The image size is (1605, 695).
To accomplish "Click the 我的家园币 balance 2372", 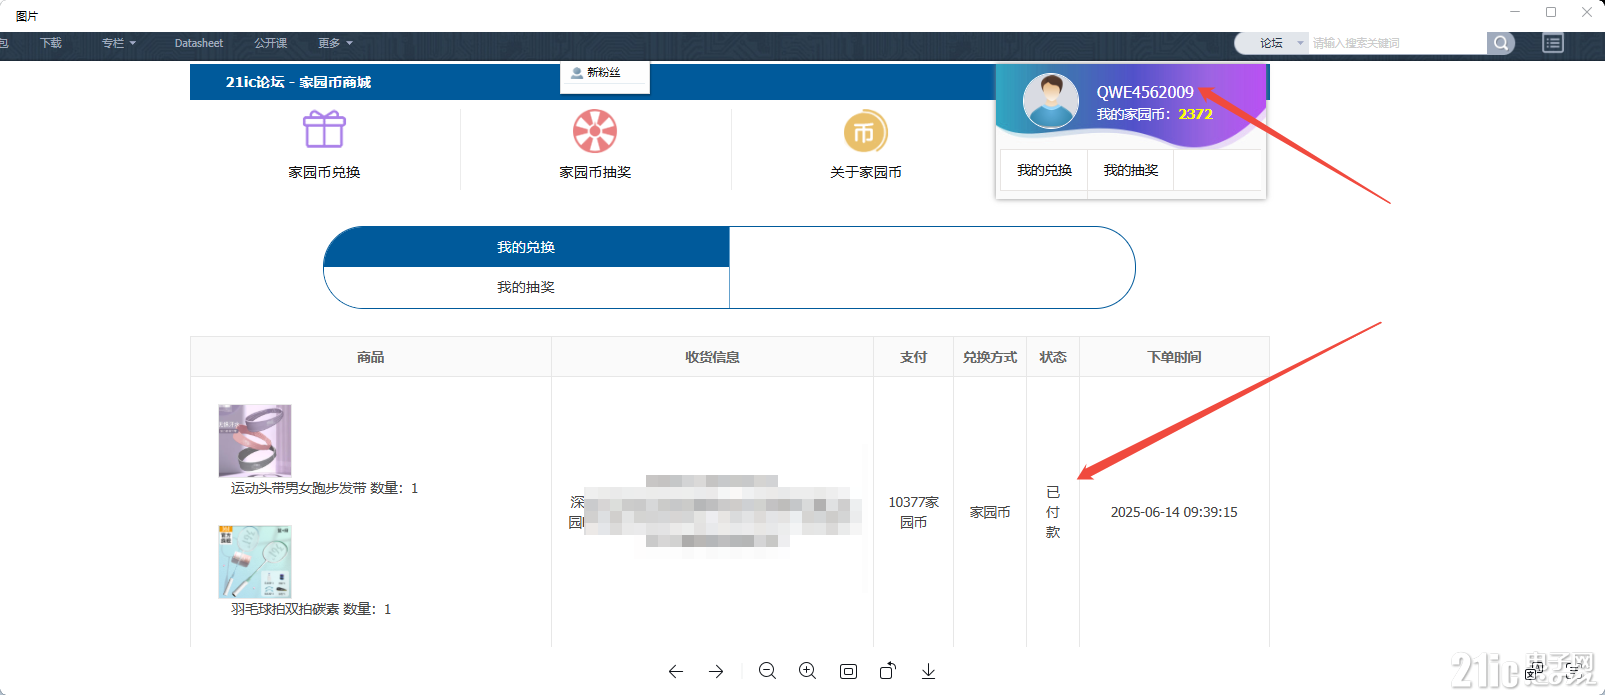I will coord(1195,114).
